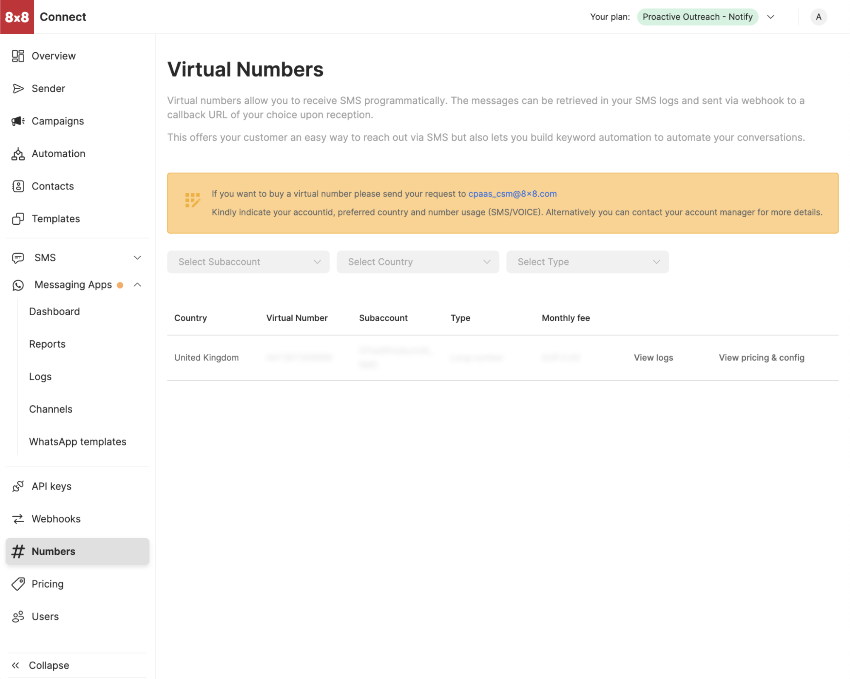This screenshot has width=850, height=679.
Task: Click View logs for United Kingdom number
Action: (x=653, y=358)
